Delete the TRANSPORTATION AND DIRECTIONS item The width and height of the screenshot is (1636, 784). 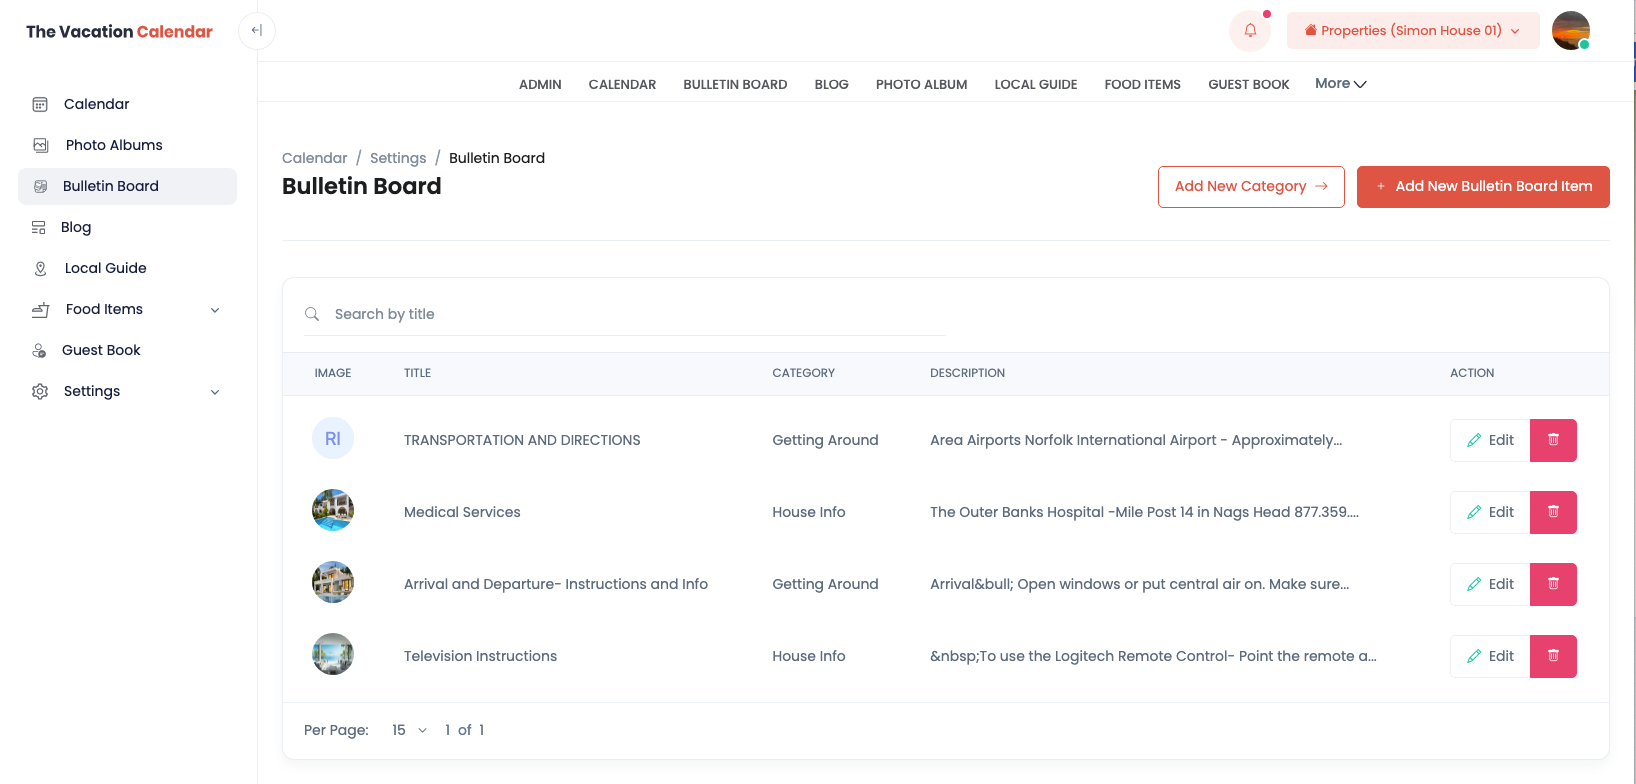(1553, 440)
